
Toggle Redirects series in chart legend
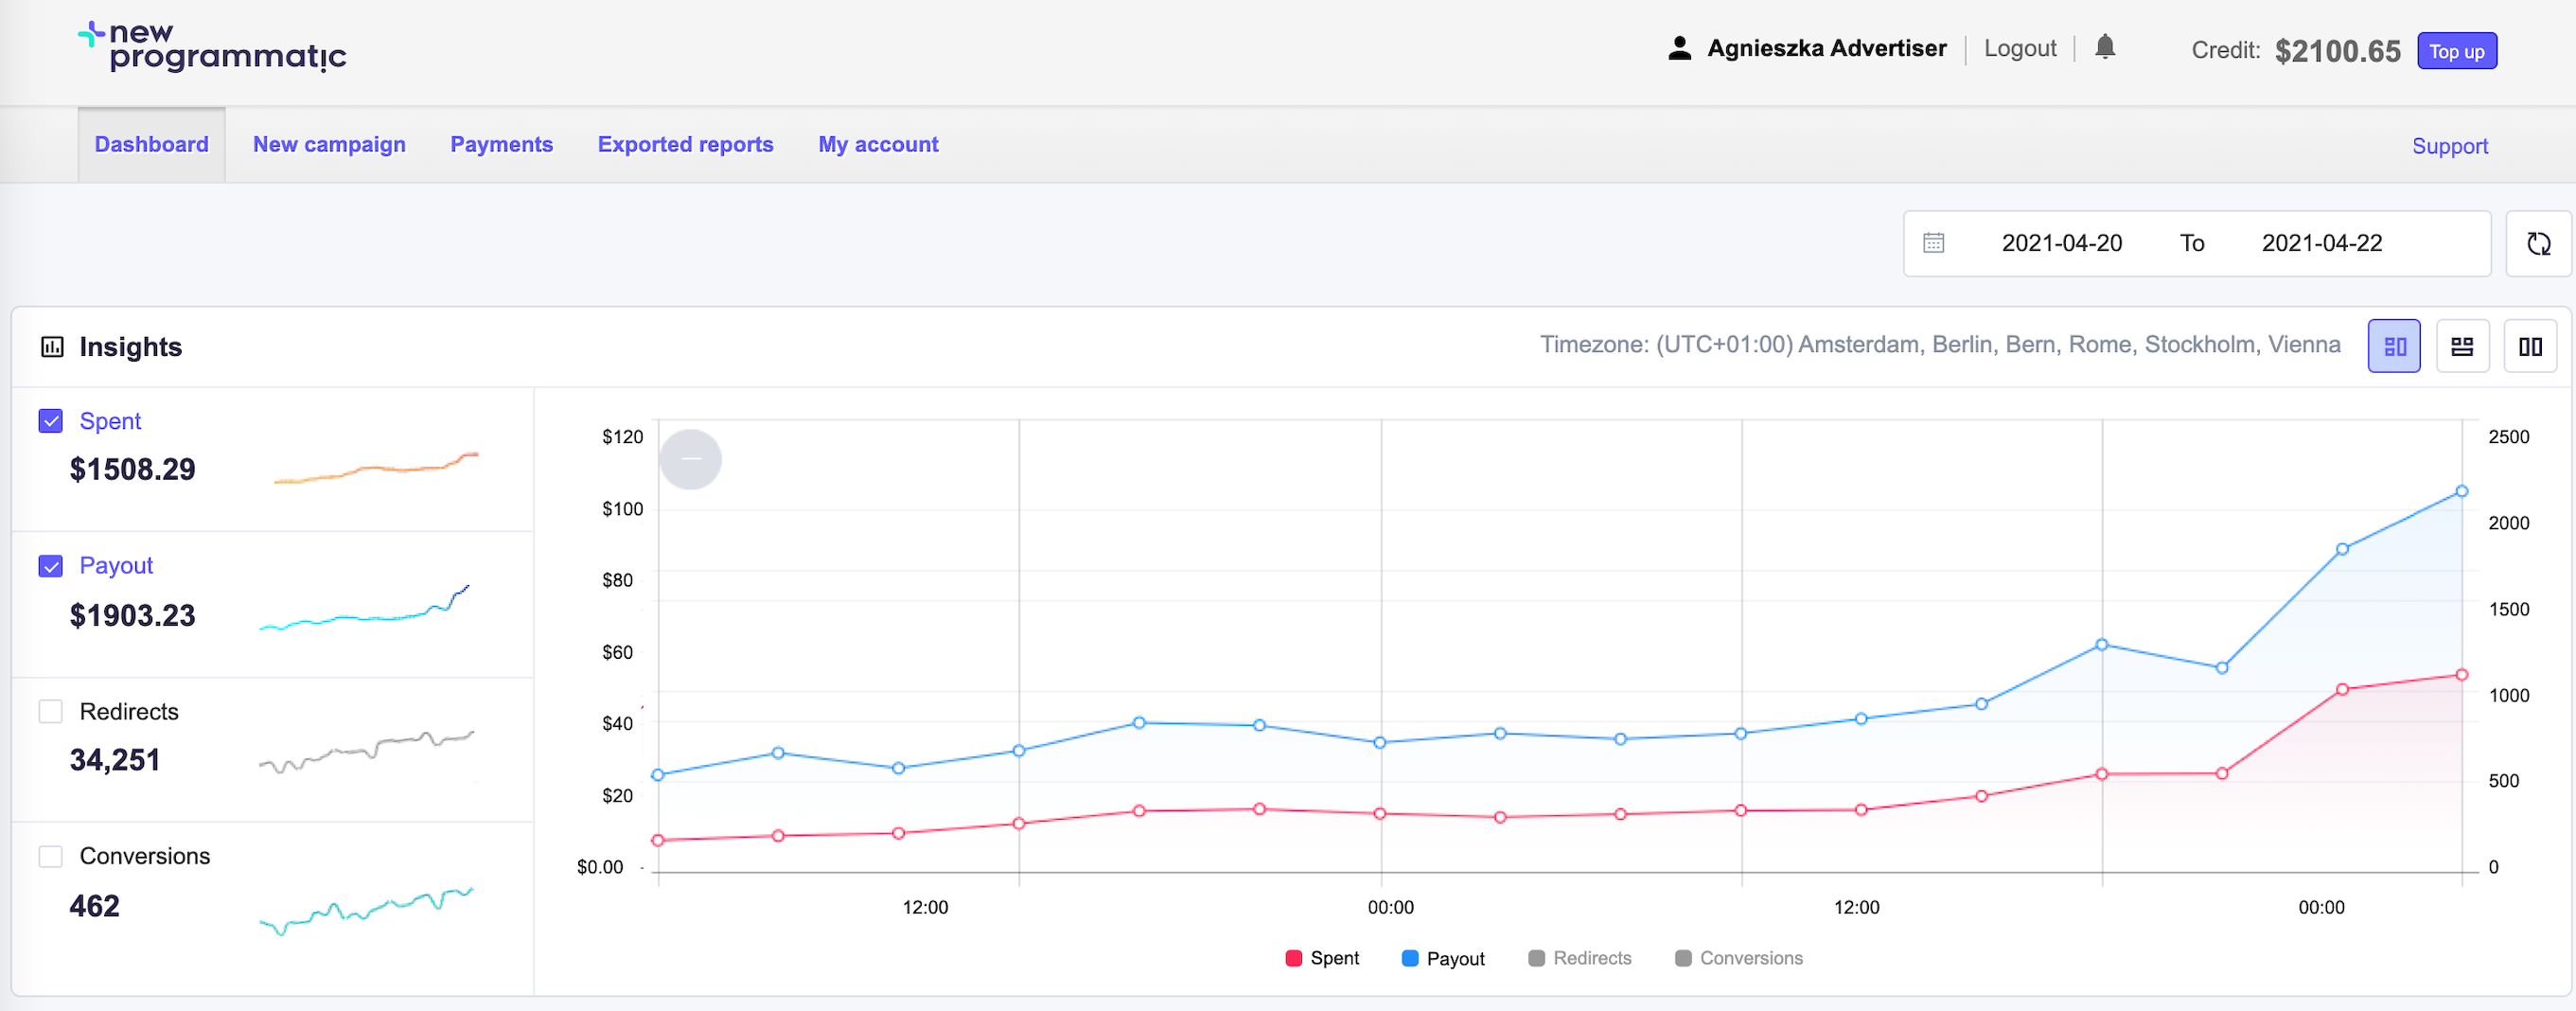pos(1579,958)
